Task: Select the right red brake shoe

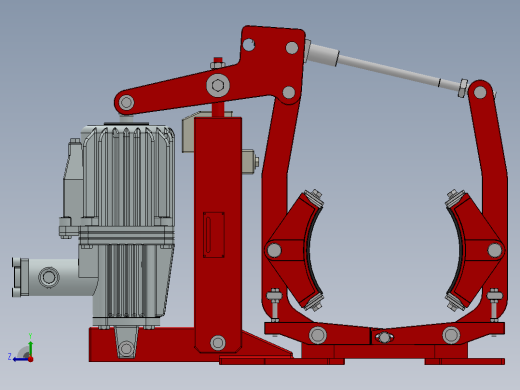Action: 475,250
